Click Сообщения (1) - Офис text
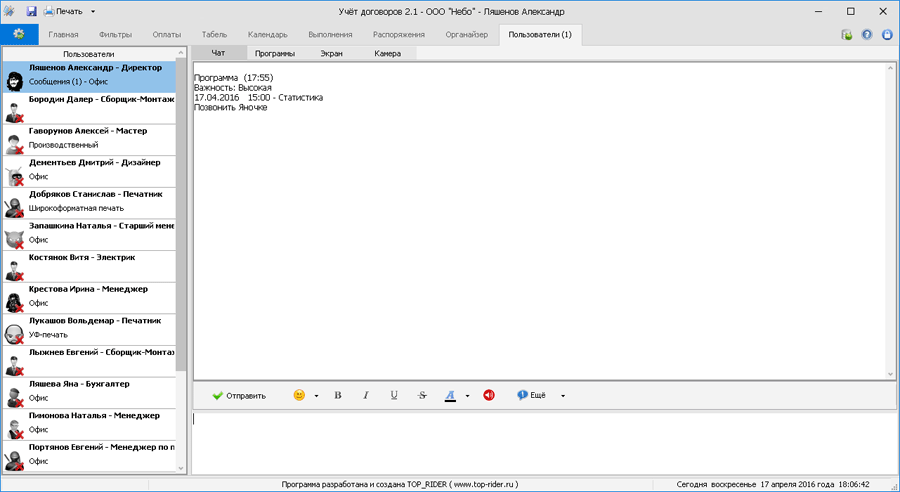 tap(68, 82)
